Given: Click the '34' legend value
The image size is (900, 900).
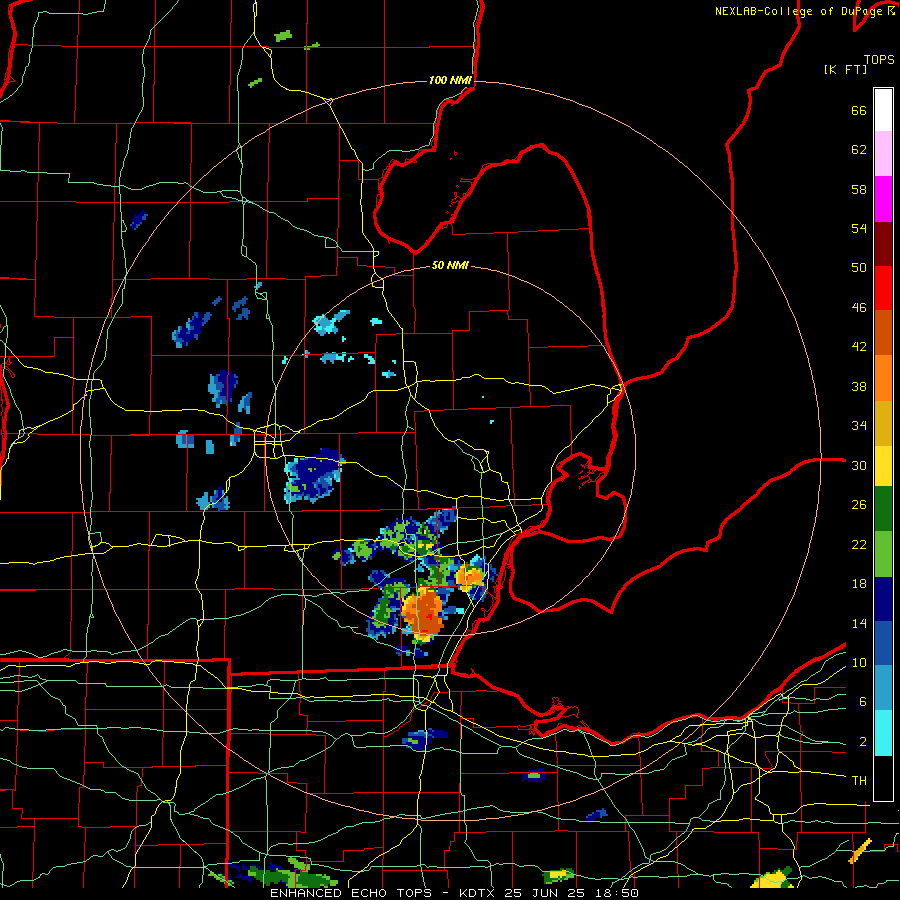Looking at the screenshot, I should click(x=859, y=426).
